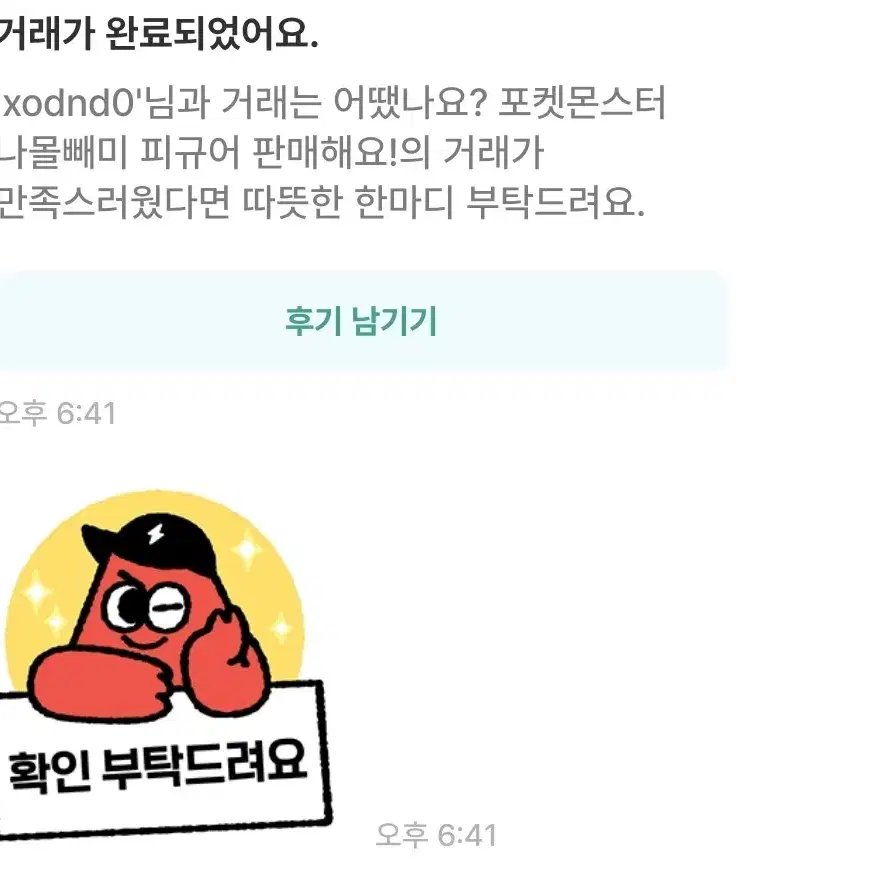The width and height of the screenshot is (885, 885).
Task: Click the lightning bolt on the black cap
Action: click(156, 533)
